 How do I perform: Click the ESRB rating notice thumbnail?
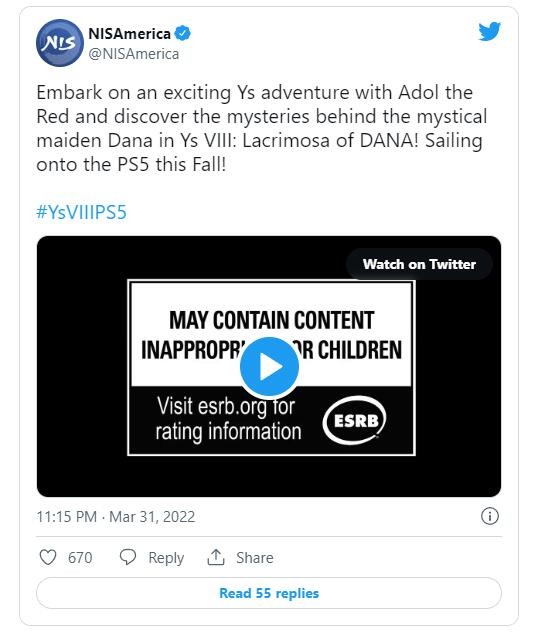click(x=271, y=367)
